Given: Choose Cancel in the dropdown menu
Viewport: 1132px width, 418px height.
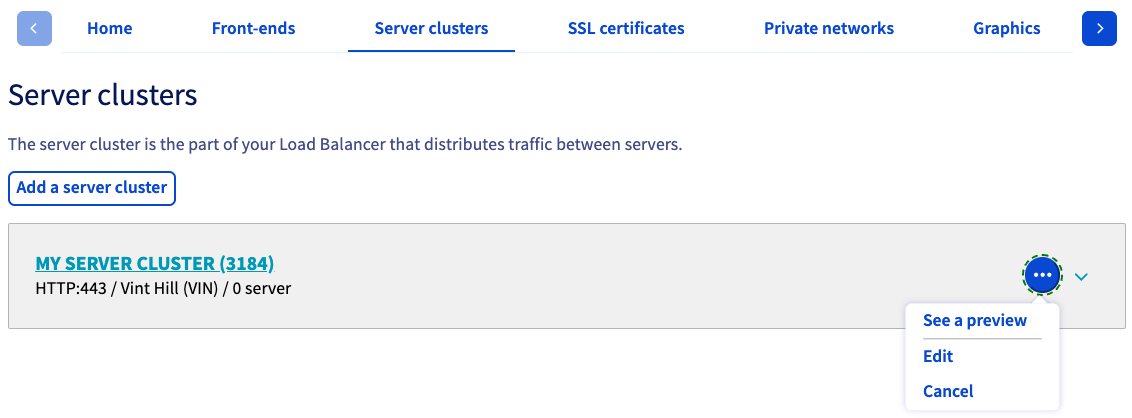Looking at the screenshot, I should click(x=948, y=391).
